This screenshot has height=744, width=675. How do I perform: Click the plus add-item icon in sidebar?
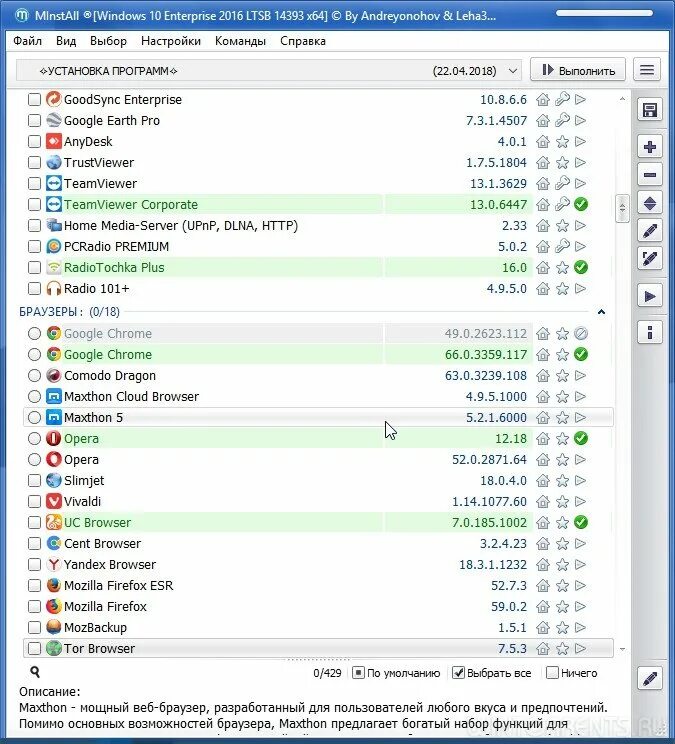(649, 147)
